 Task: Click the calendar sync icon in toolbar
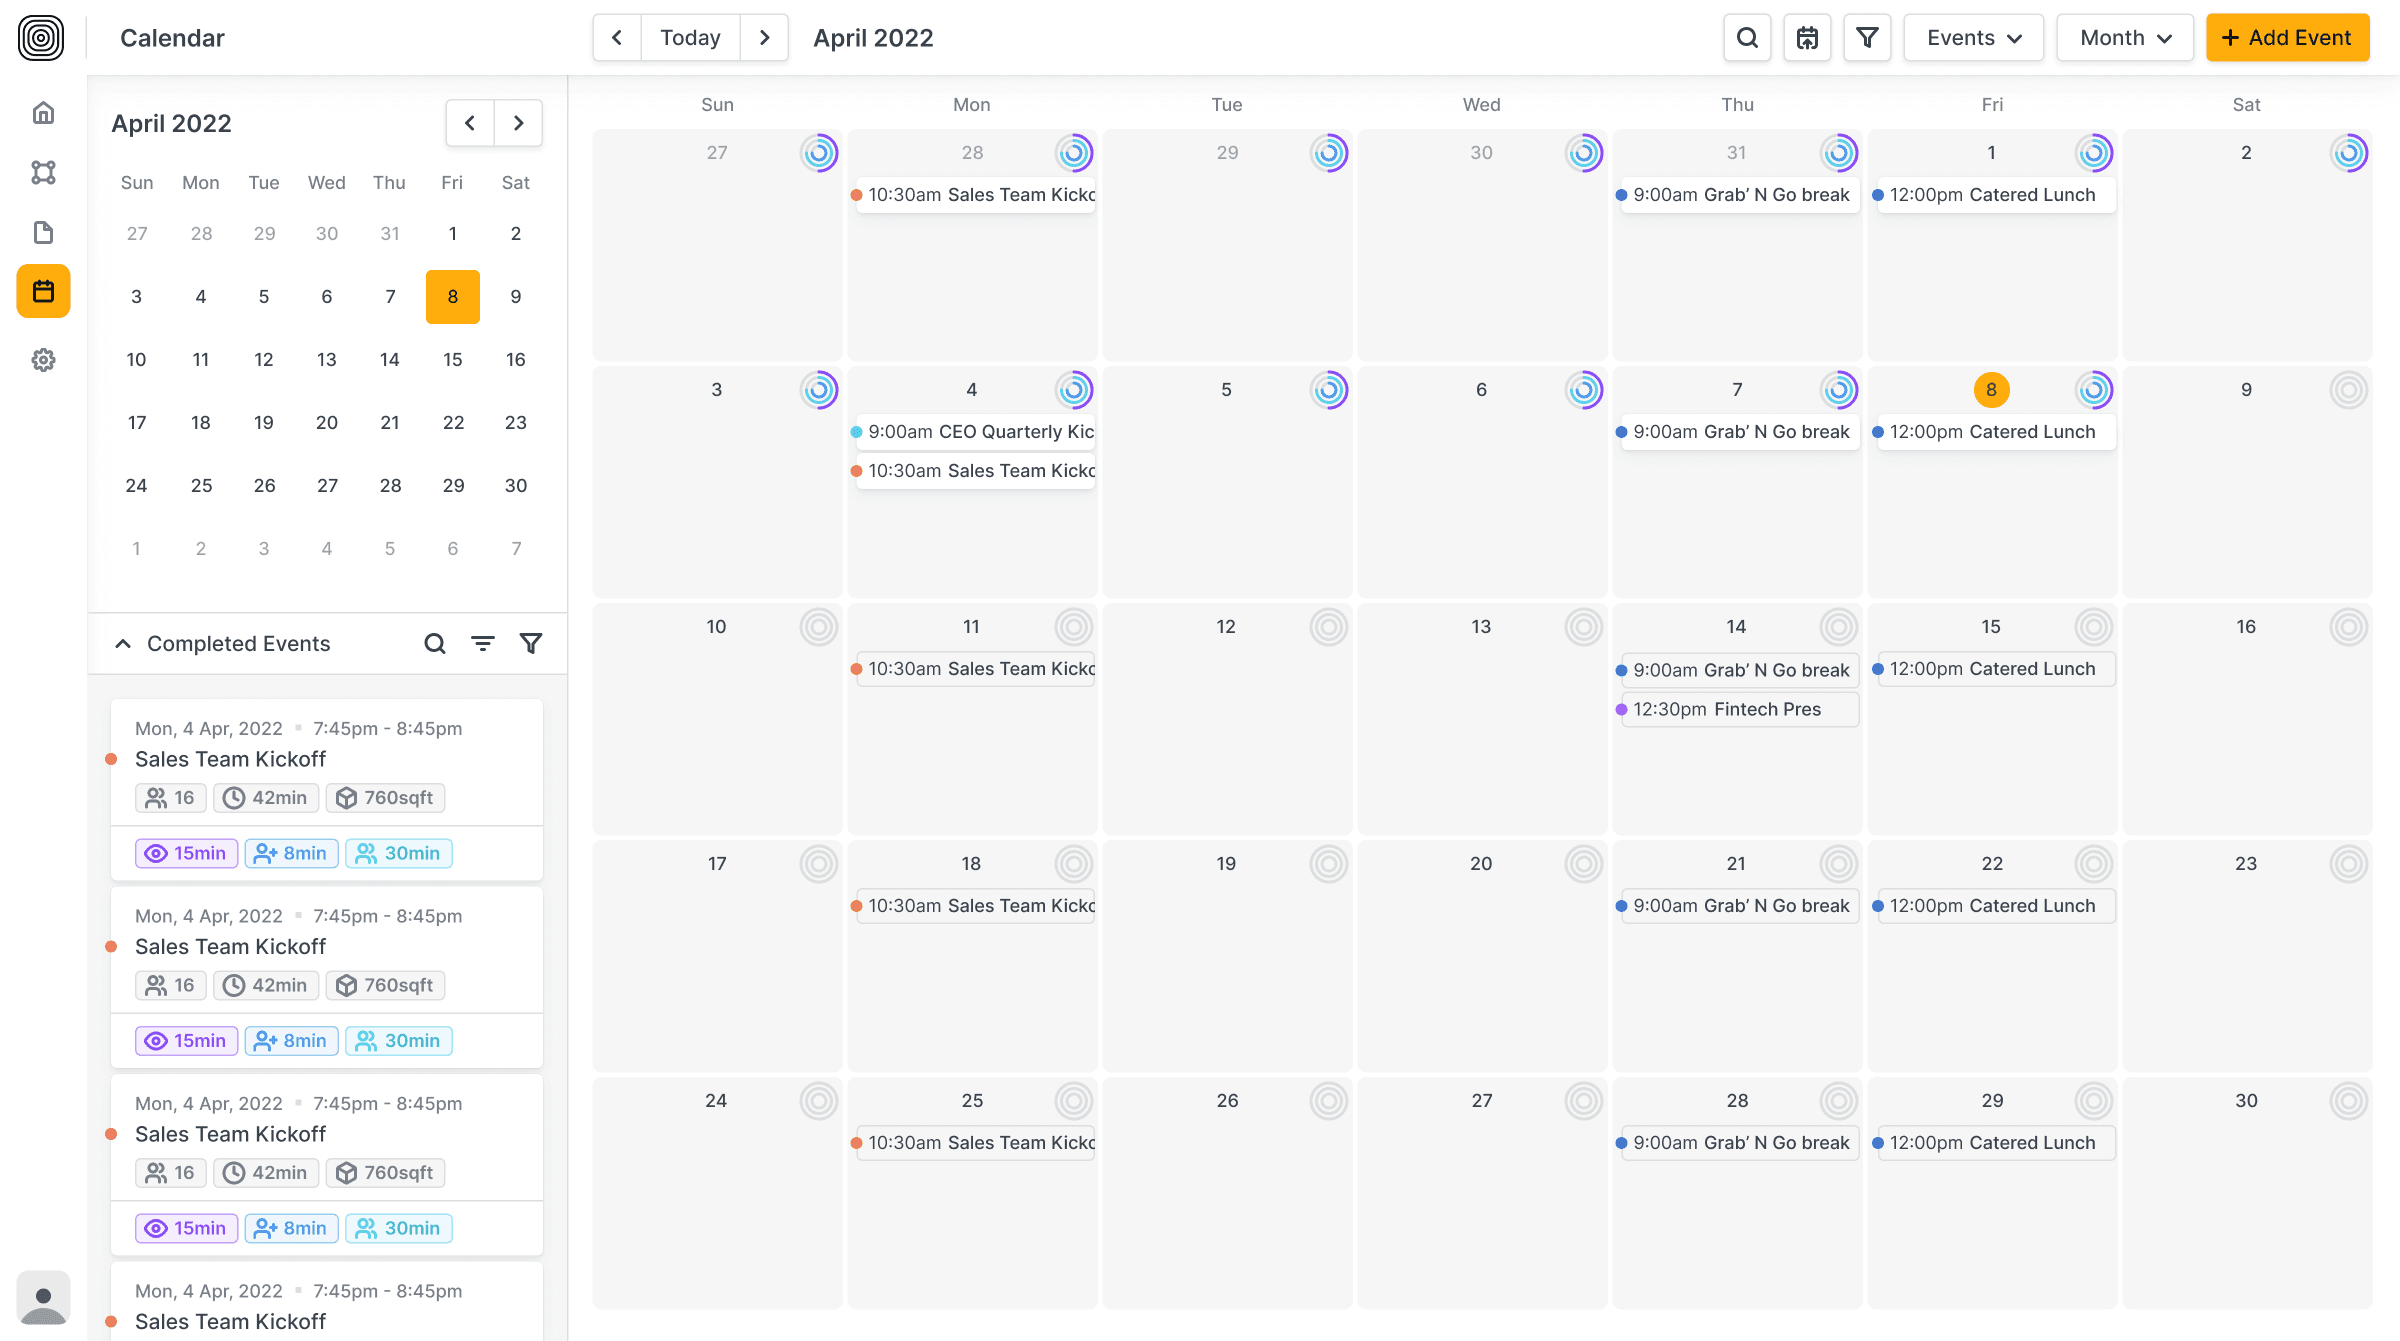pos(1807,38)
